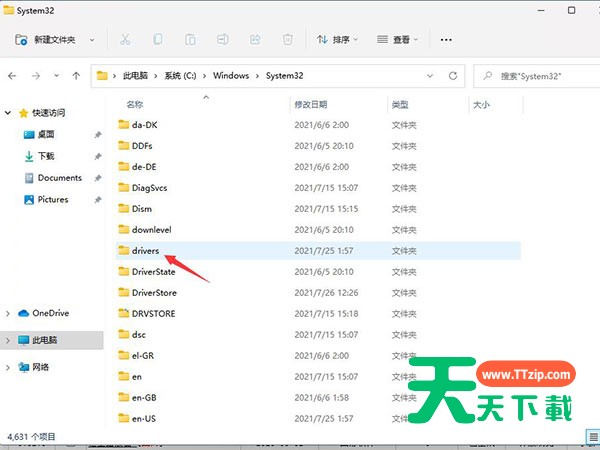Sort by 修改日期 column header

(x=310, y=104)
